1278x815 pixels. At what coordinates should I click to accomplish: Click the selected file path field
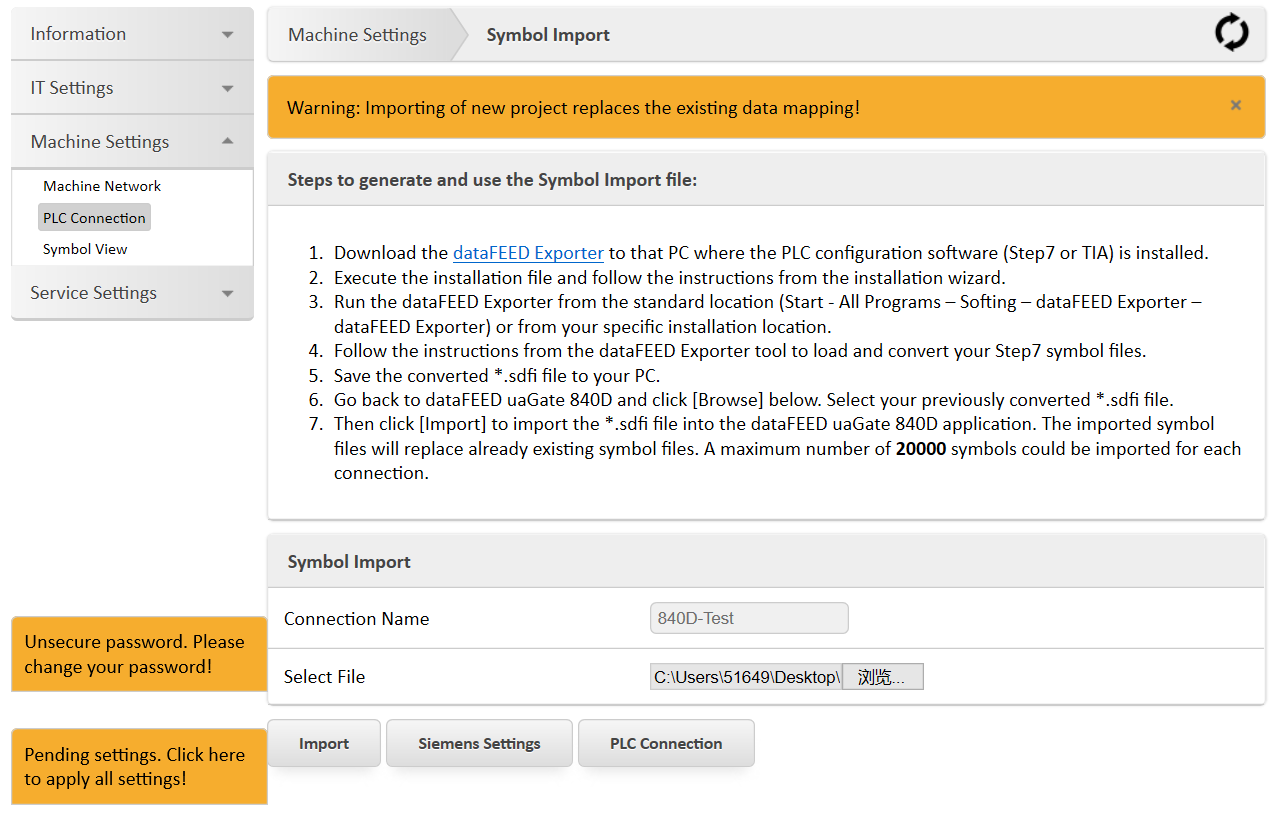coord(745,677)
